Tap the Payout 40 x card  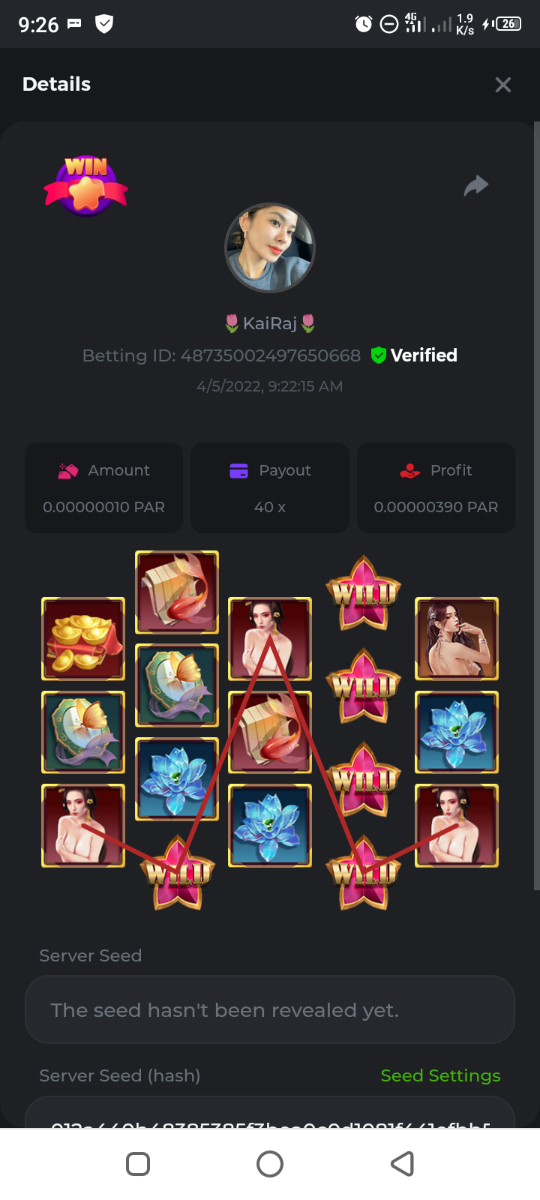click(x=270, y=487)
